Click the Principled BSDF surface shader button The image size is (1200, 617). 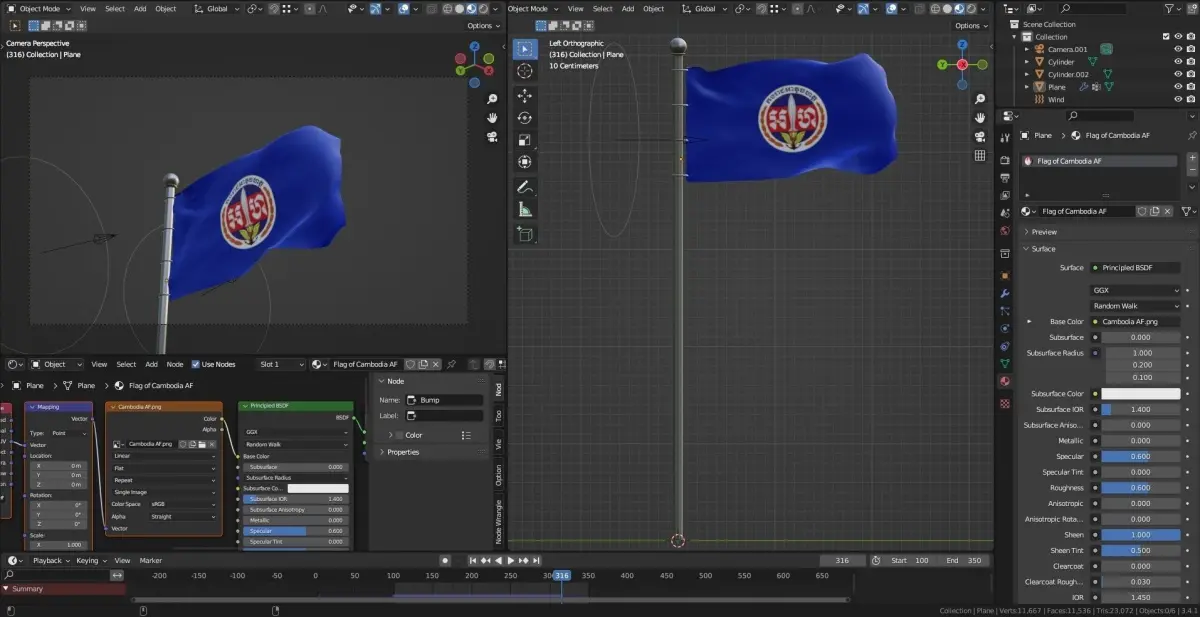click(1135, 268)
